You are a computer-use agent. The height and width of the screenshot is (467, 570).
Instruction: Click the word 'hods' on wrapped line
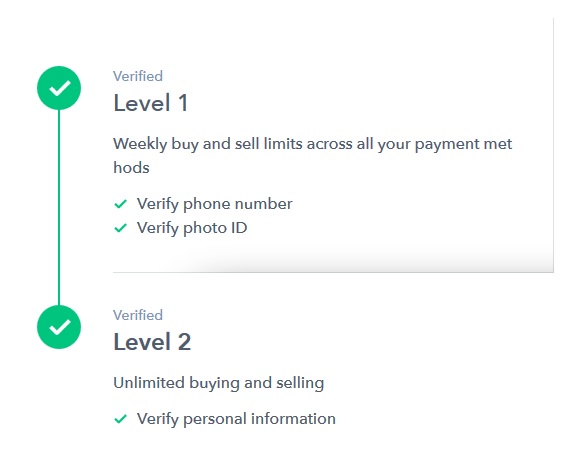click(131, 168)
